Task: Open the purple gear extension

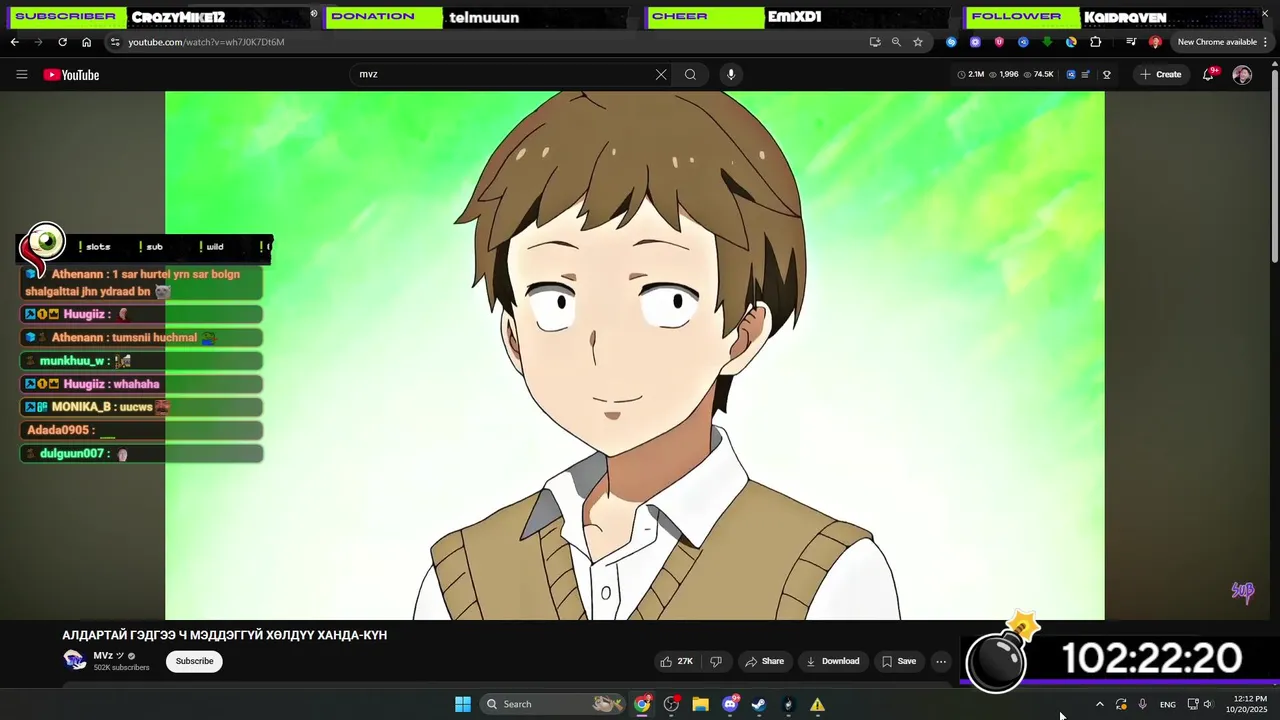Action: 975,42
